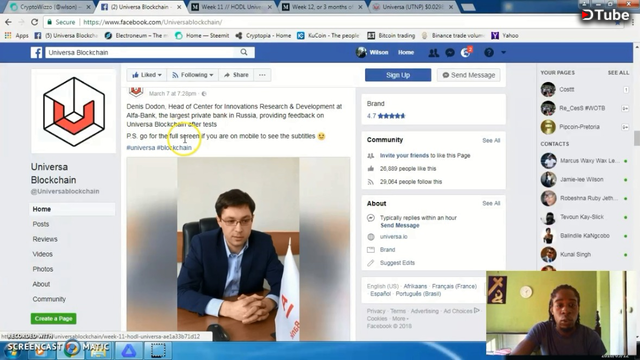Click the Sign Up button
The image size is (640, 360).
[x=398, y=75]
